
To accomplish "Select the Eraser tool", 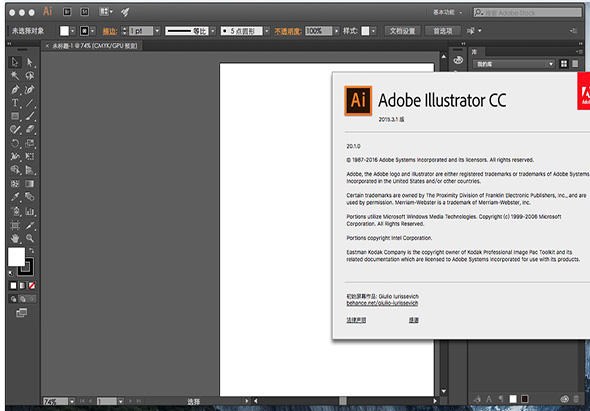I will click(30, 129).
